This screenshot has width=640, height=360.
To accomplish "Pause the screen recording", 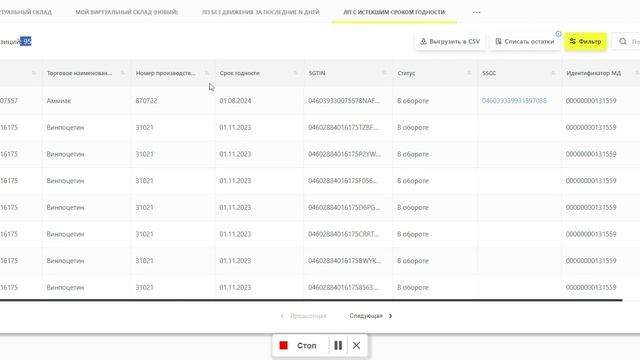I will tap(338, 346).
